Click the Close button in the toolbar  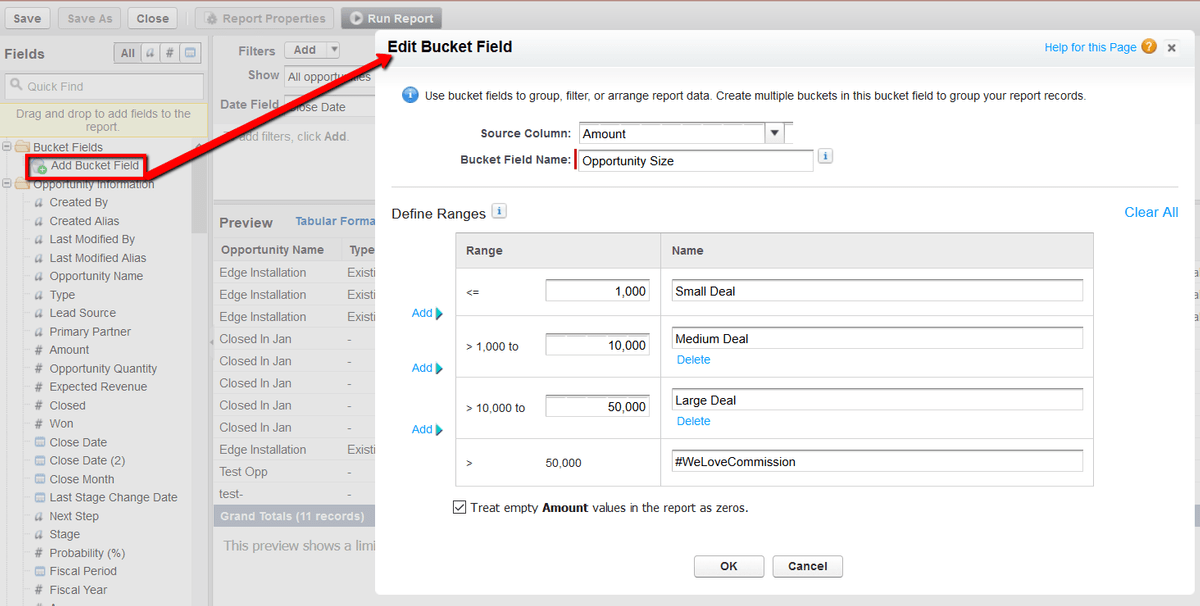(x=153, y=18)
